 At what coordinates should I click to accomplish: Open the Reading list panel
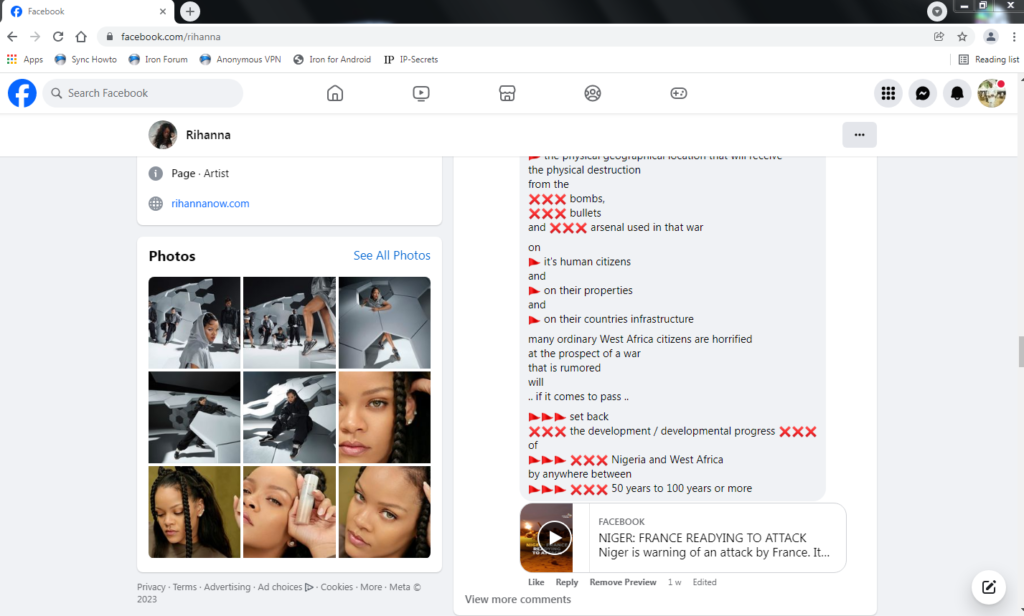(x=988, y=59)
